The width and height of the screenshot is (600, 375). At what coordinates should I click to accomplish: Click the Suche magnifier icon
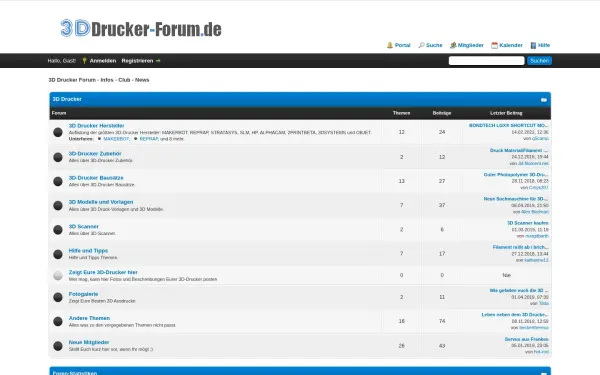pos(421,45)
